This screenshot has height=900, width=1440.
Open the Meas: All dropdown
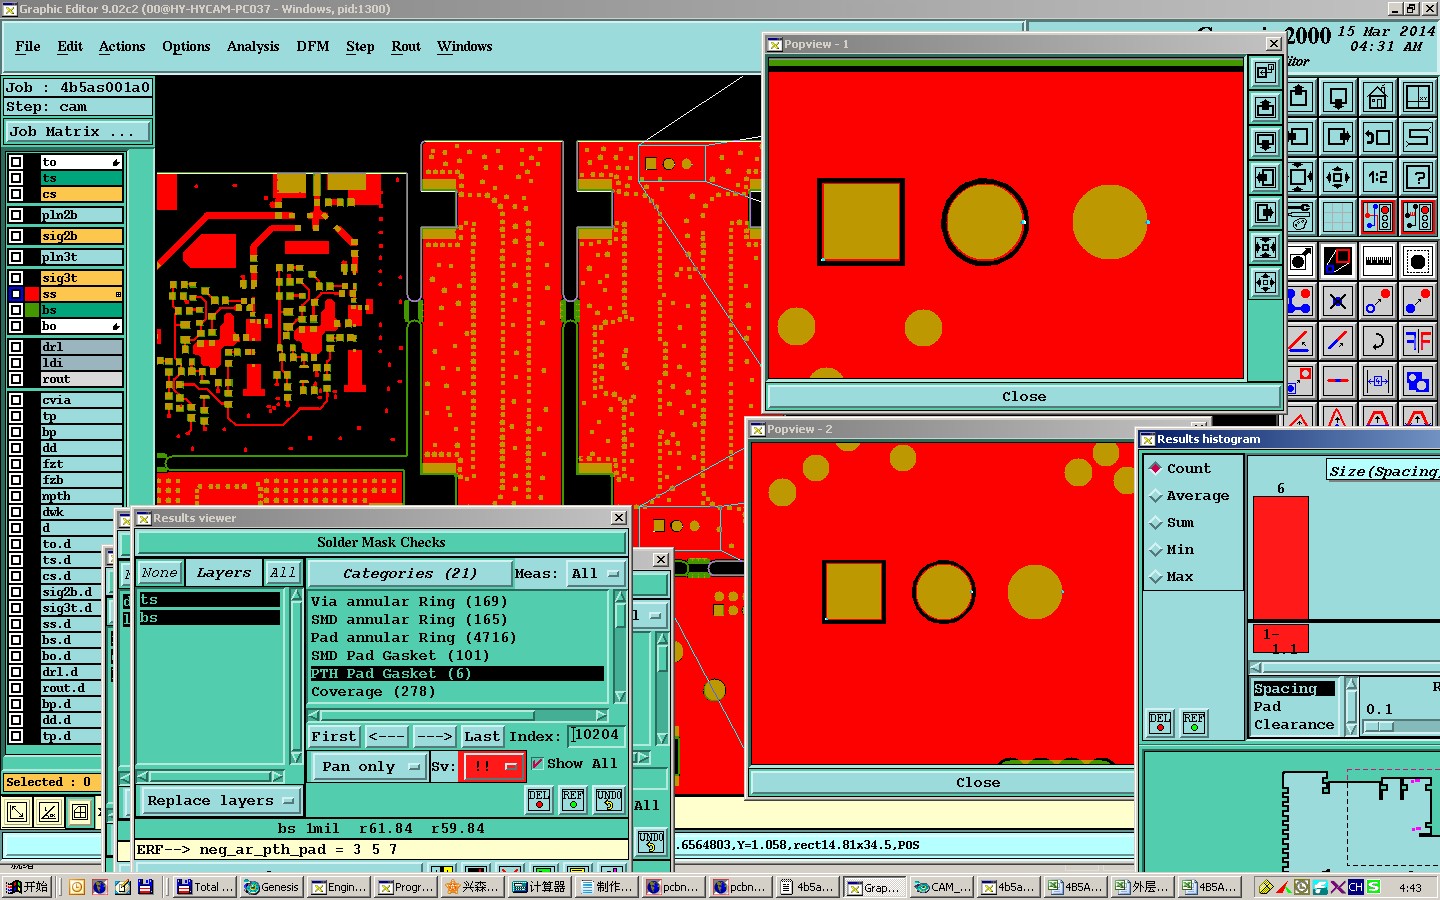(x=595, y=573)
